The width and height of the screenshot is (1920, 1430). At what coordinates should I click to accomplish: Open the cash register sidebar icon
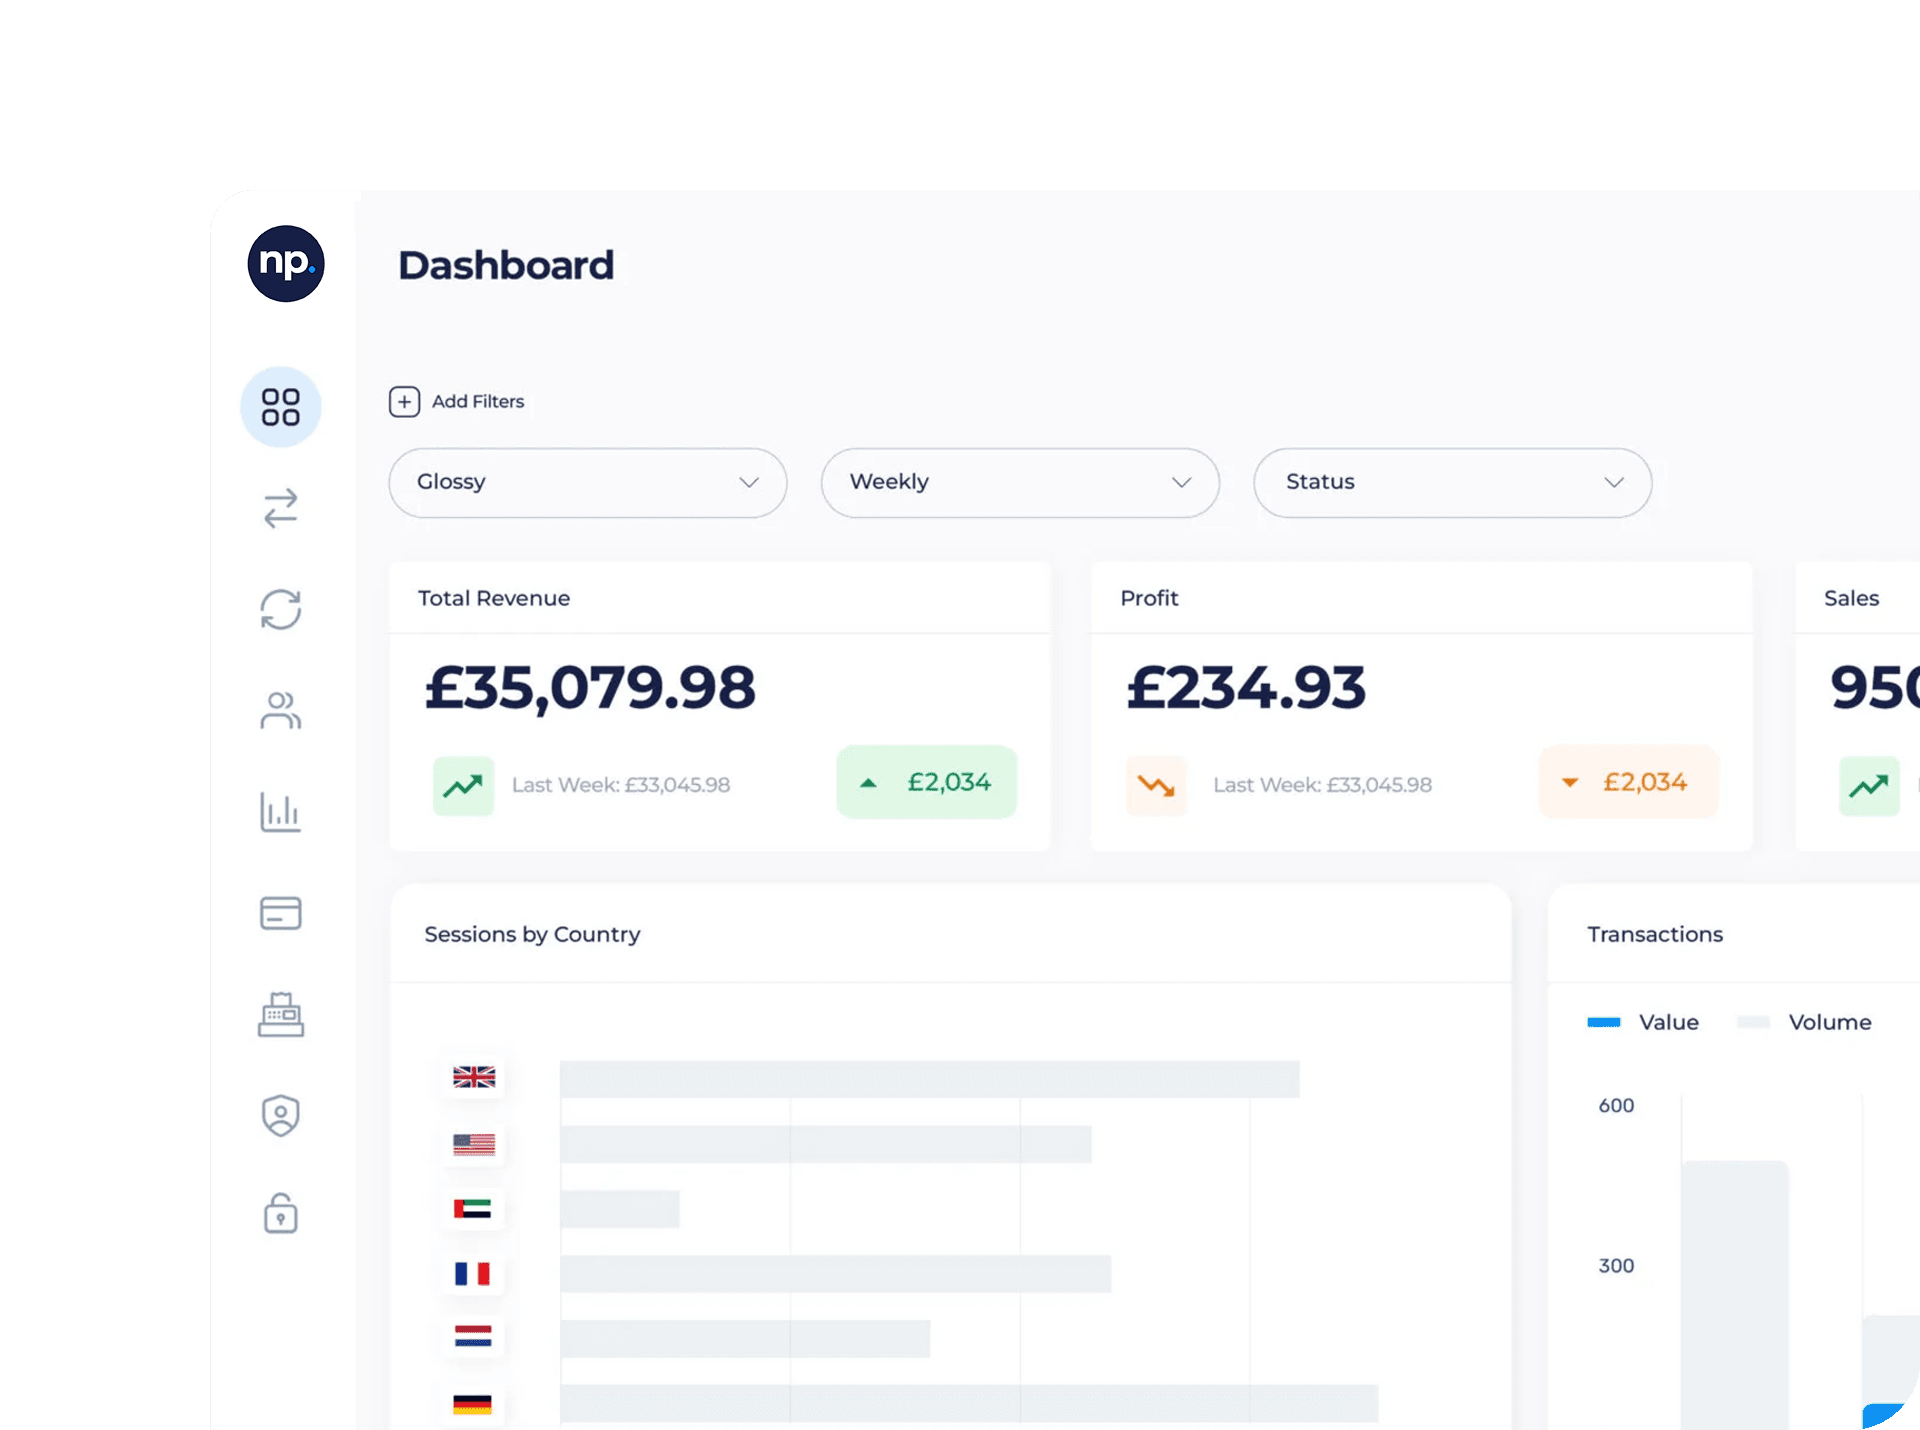281,1014
